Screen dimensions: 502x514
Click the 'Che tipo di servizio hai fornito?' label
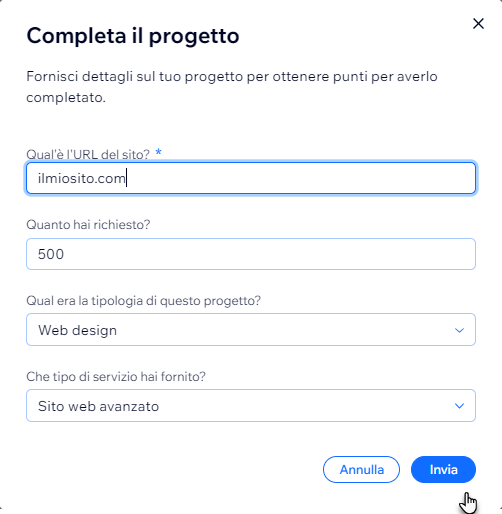[x=116, y=377]
